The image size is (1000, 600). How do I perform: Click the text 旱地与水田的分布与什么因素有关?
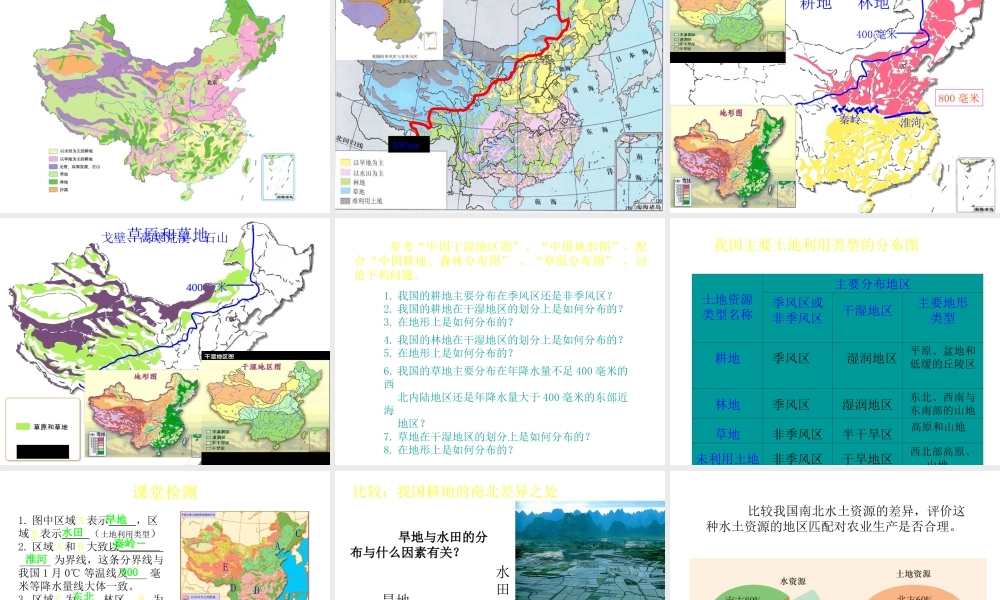419,545
